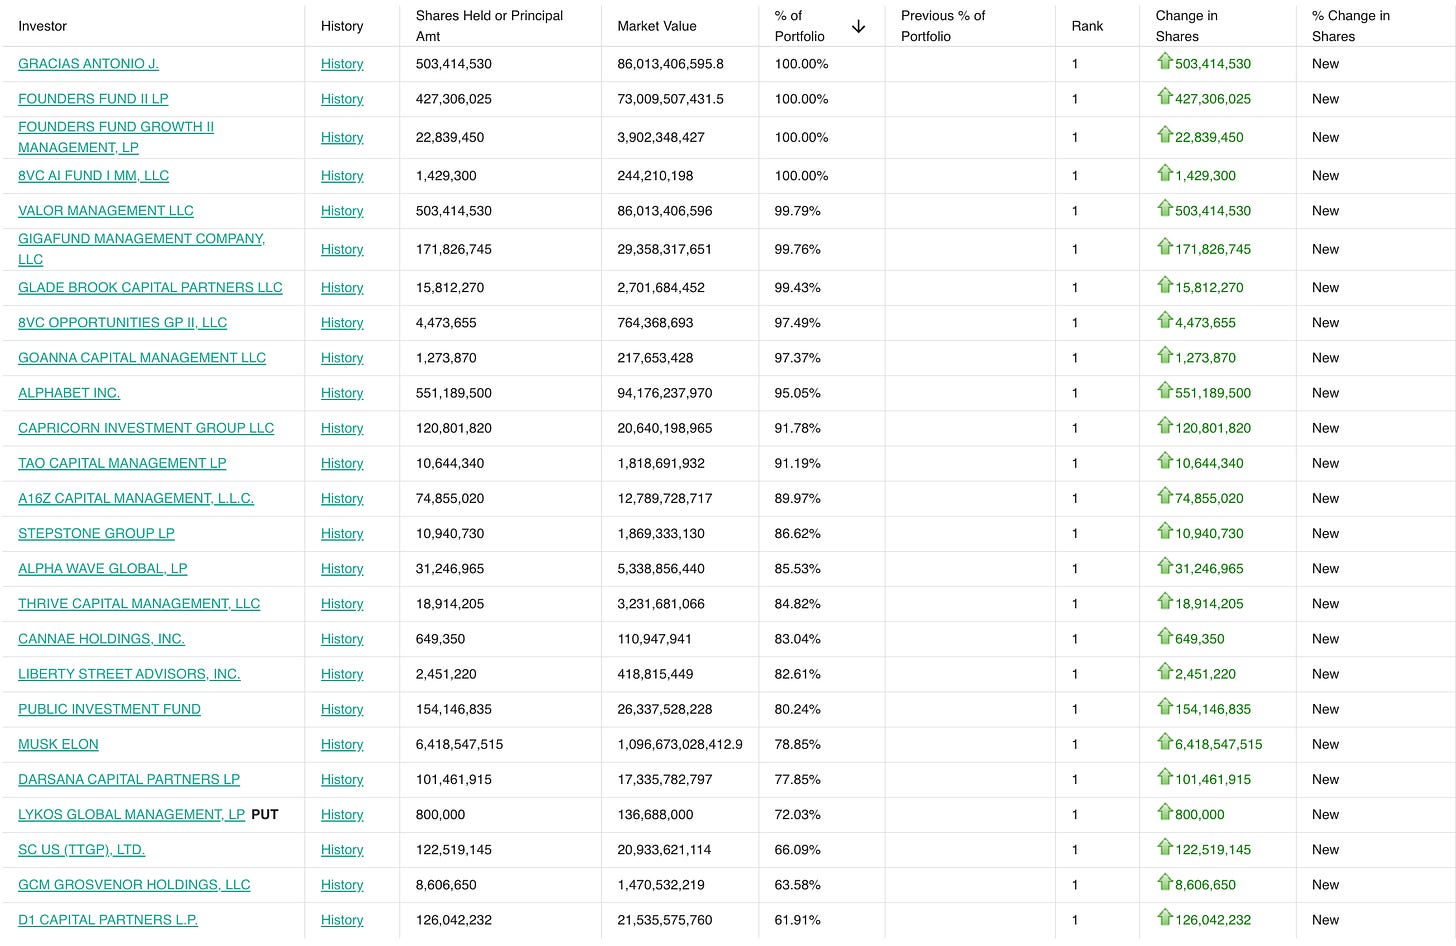The width and height of the screenshot is (1456, 946).
Task: View History for Darsana Capital Partners
Action: (x=342, y=779)
